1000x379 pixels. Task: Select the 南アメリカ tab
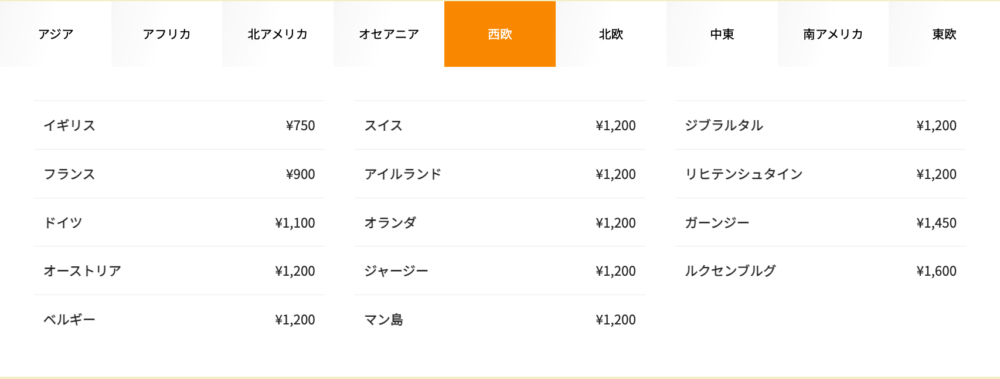(833, 34)
